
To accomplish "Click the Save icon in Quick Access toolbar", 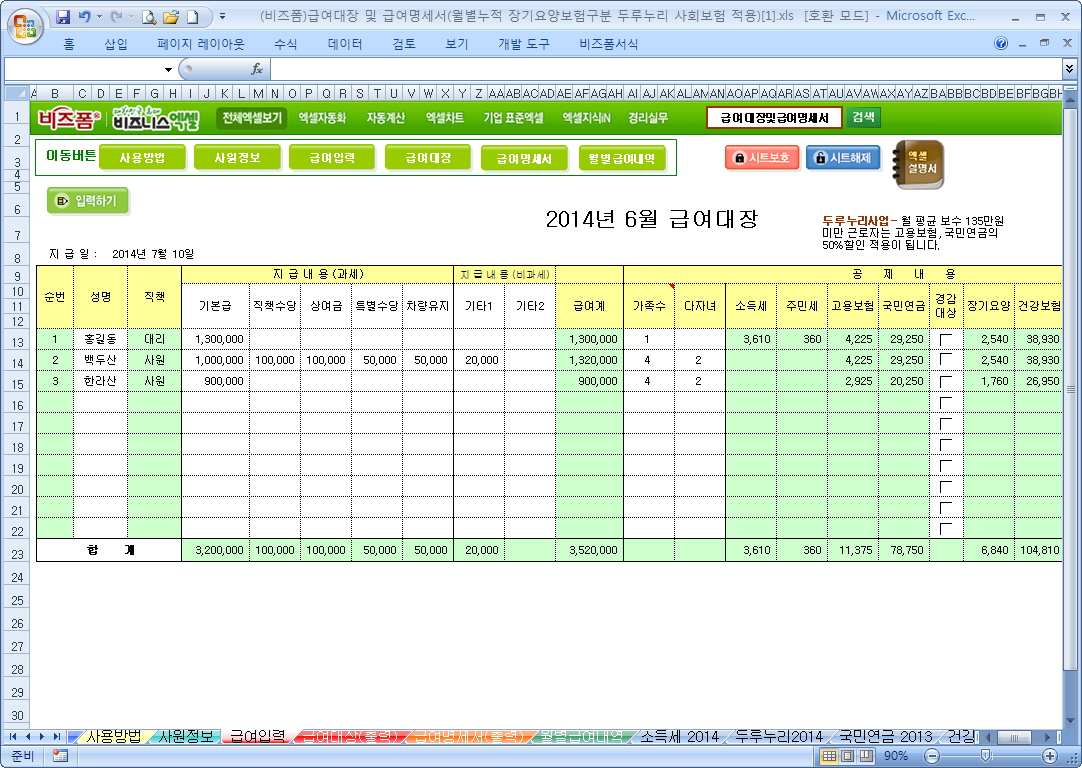I will tap(63, 17).
